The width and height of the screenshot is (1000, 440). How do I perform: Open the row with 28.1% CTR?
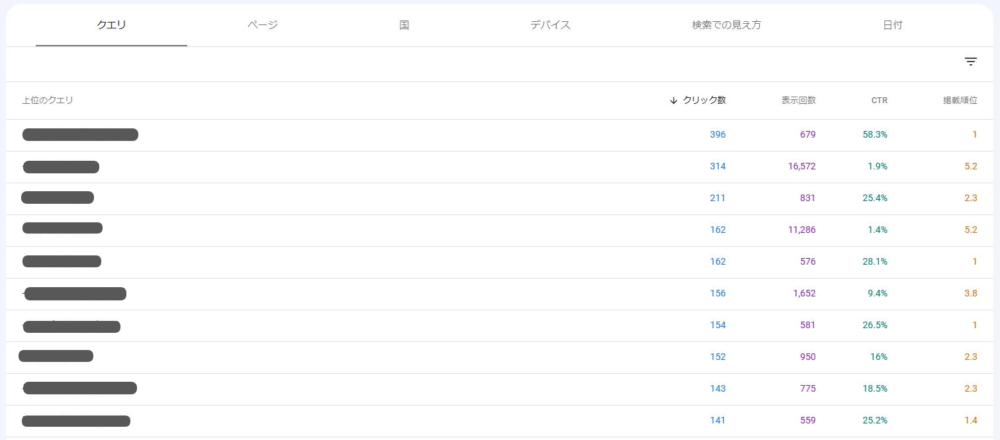coord(500,262)
